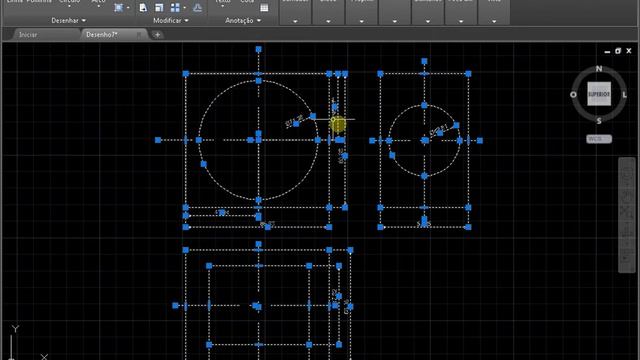Click the navigation bar on right edge
The height and width of the screenshot is (360, 640).
pos(627,215)
